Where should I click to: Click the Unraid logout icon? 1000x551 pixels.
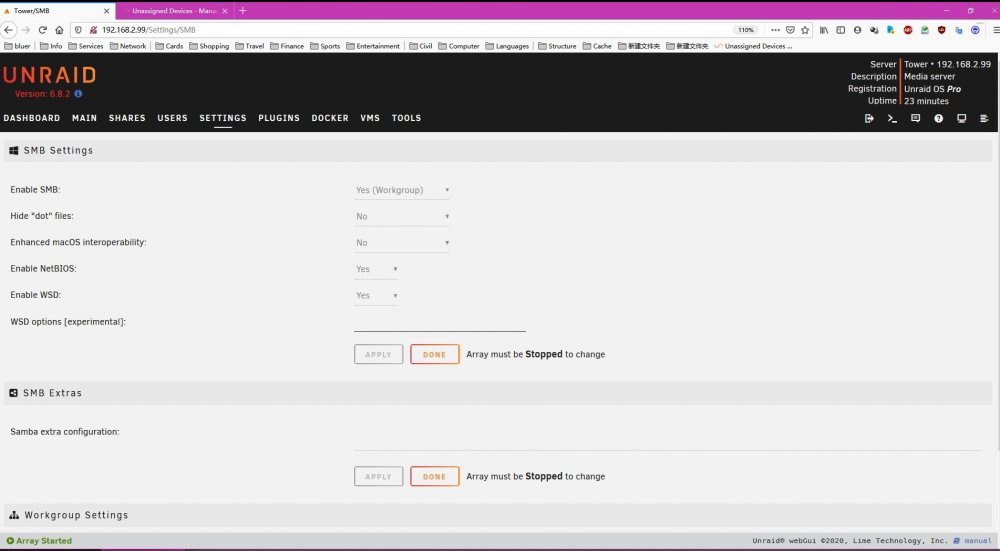coord(869,119)
